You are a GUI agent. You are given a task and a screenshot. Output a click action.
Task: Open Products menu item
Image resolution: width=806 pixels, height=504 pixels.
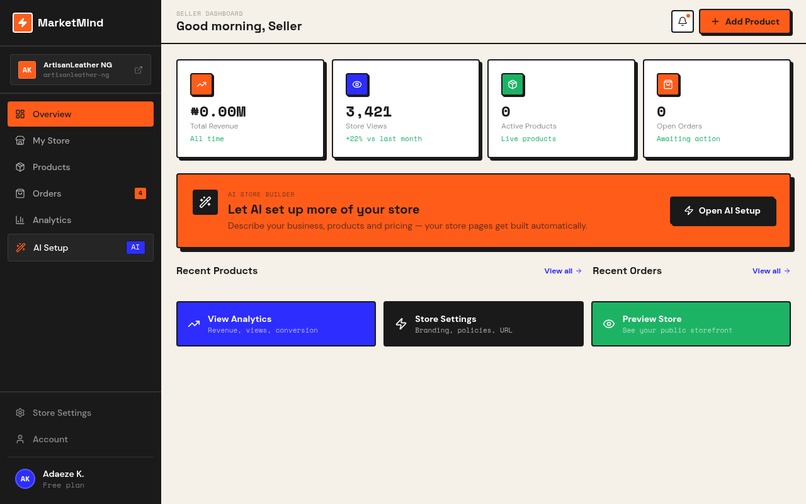[81, 167]
